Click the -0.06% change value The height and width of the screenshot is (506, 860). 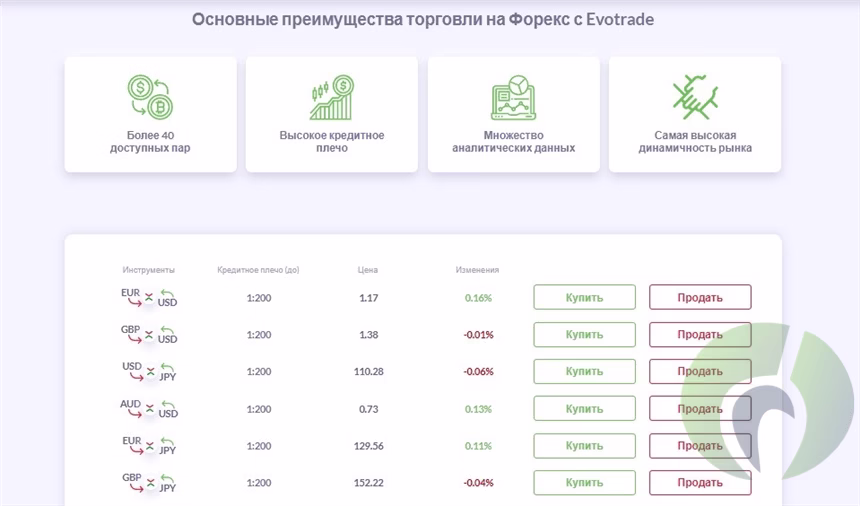click(x=478, y=372)
